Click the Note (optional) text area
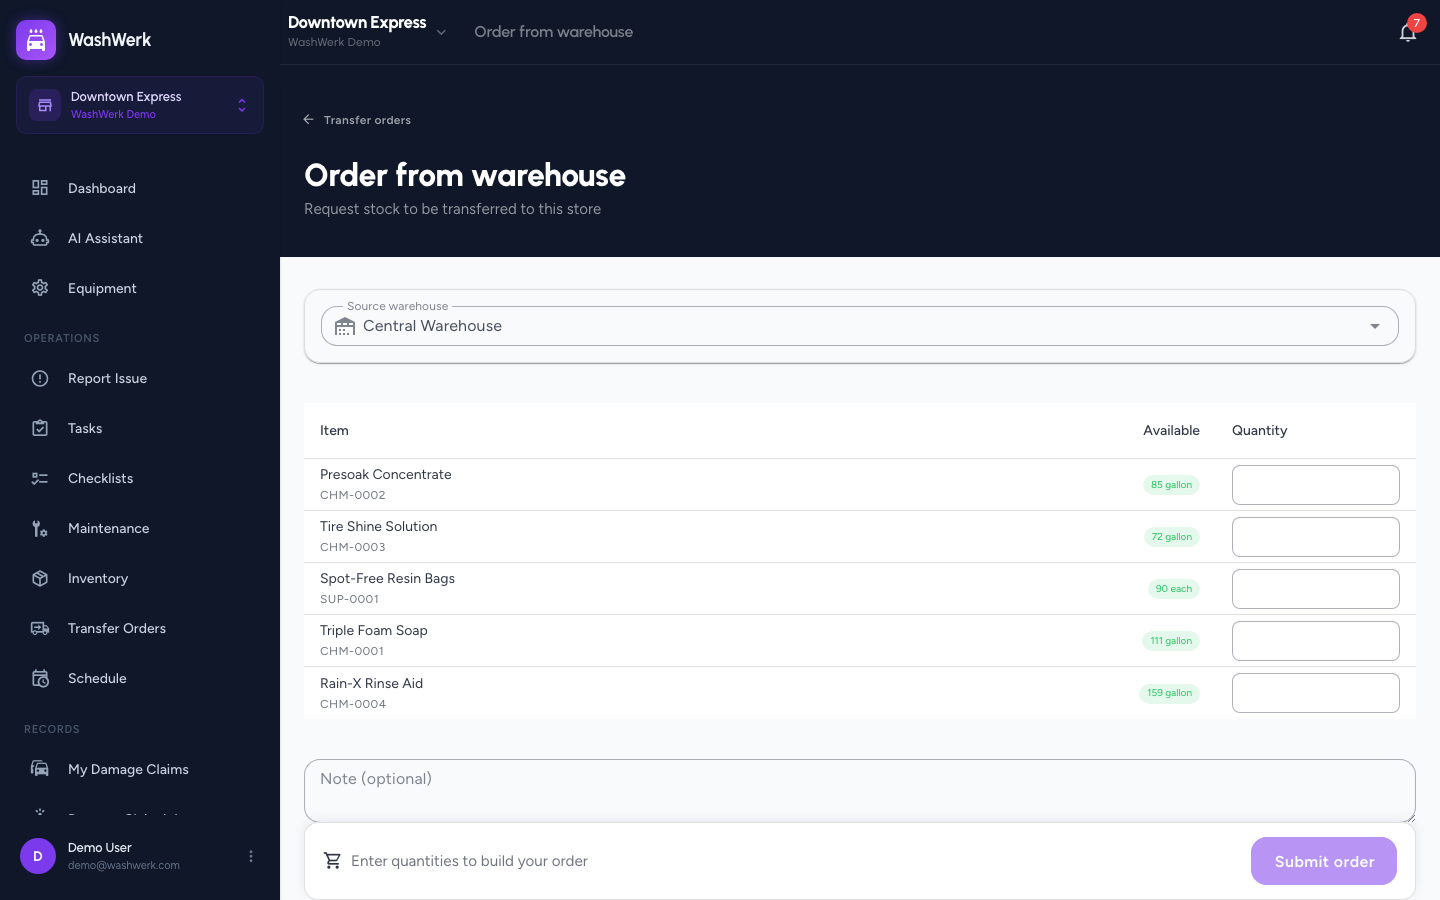1440x900 pixels. (x=860, y=791)
